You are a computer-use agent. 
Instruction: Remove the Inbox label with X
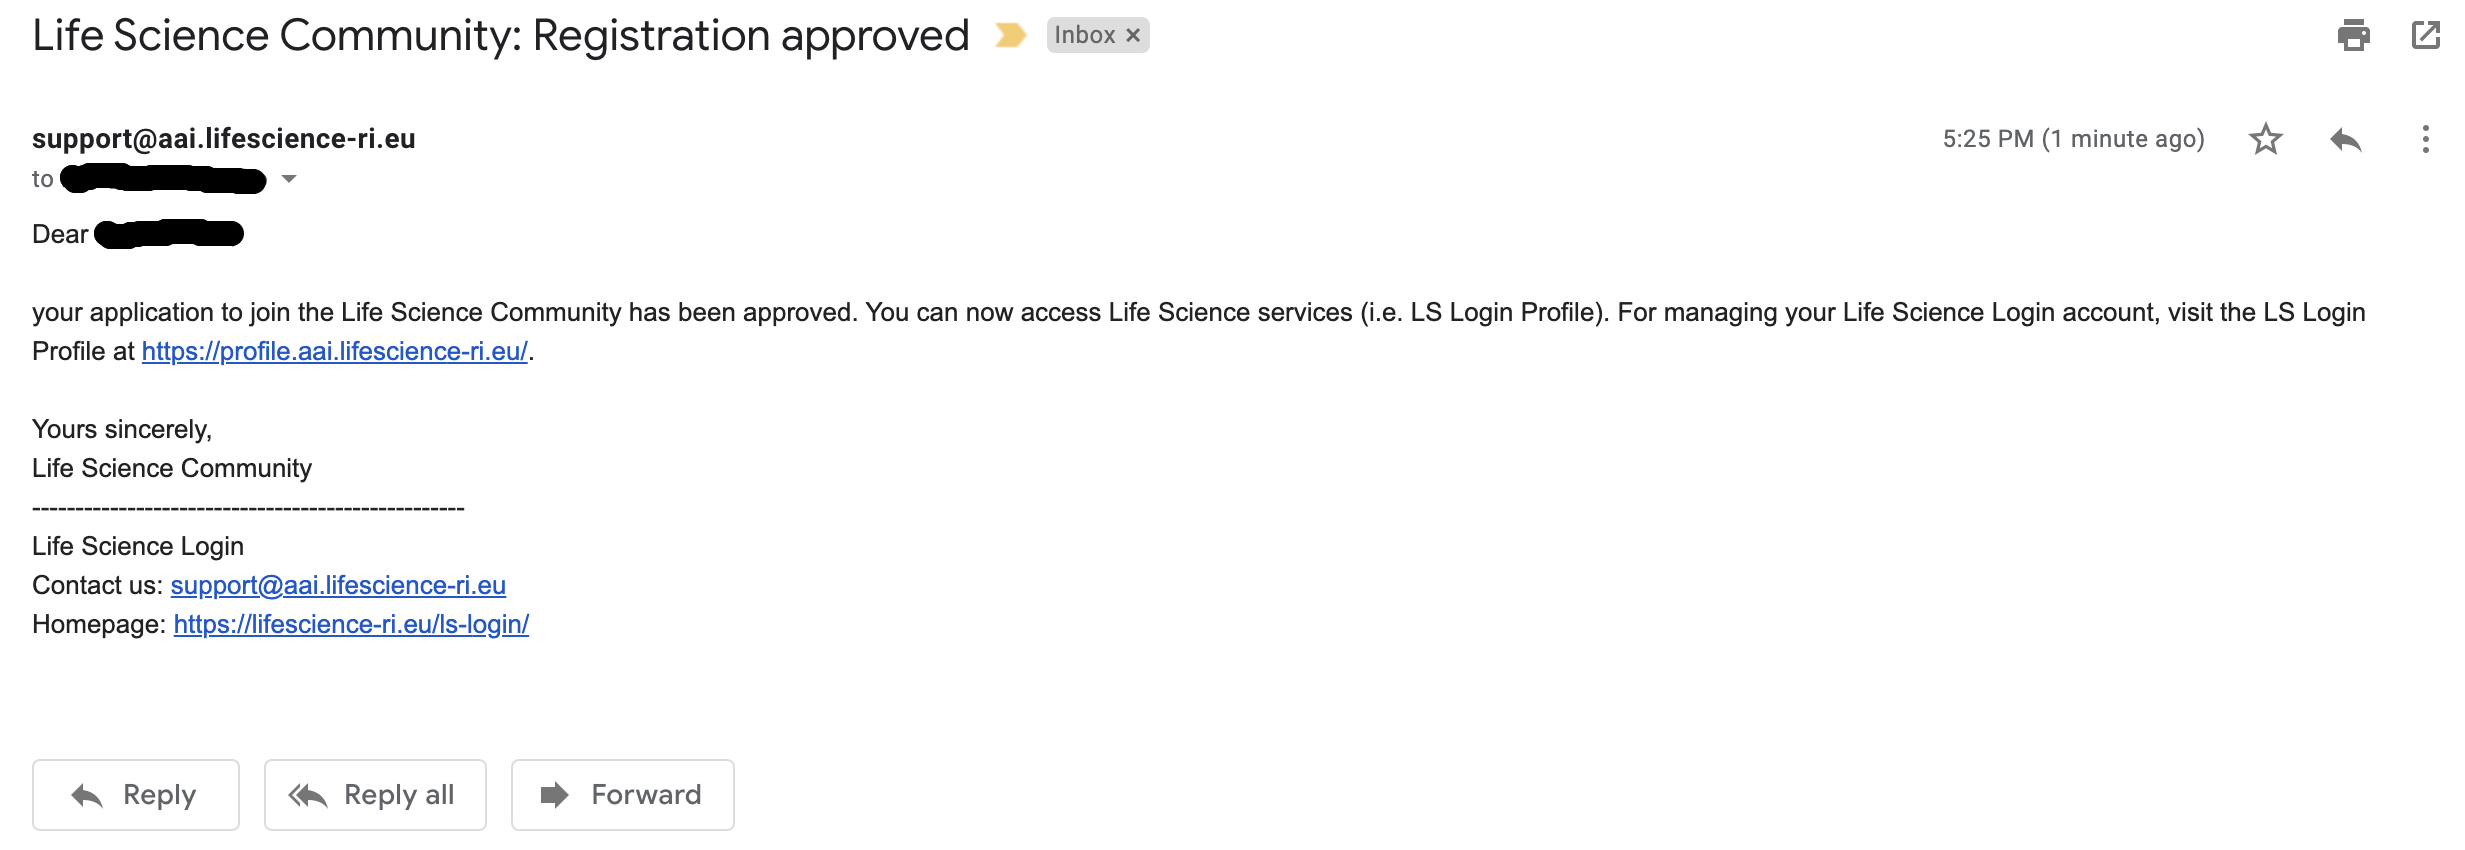[x=1133, y=36]
